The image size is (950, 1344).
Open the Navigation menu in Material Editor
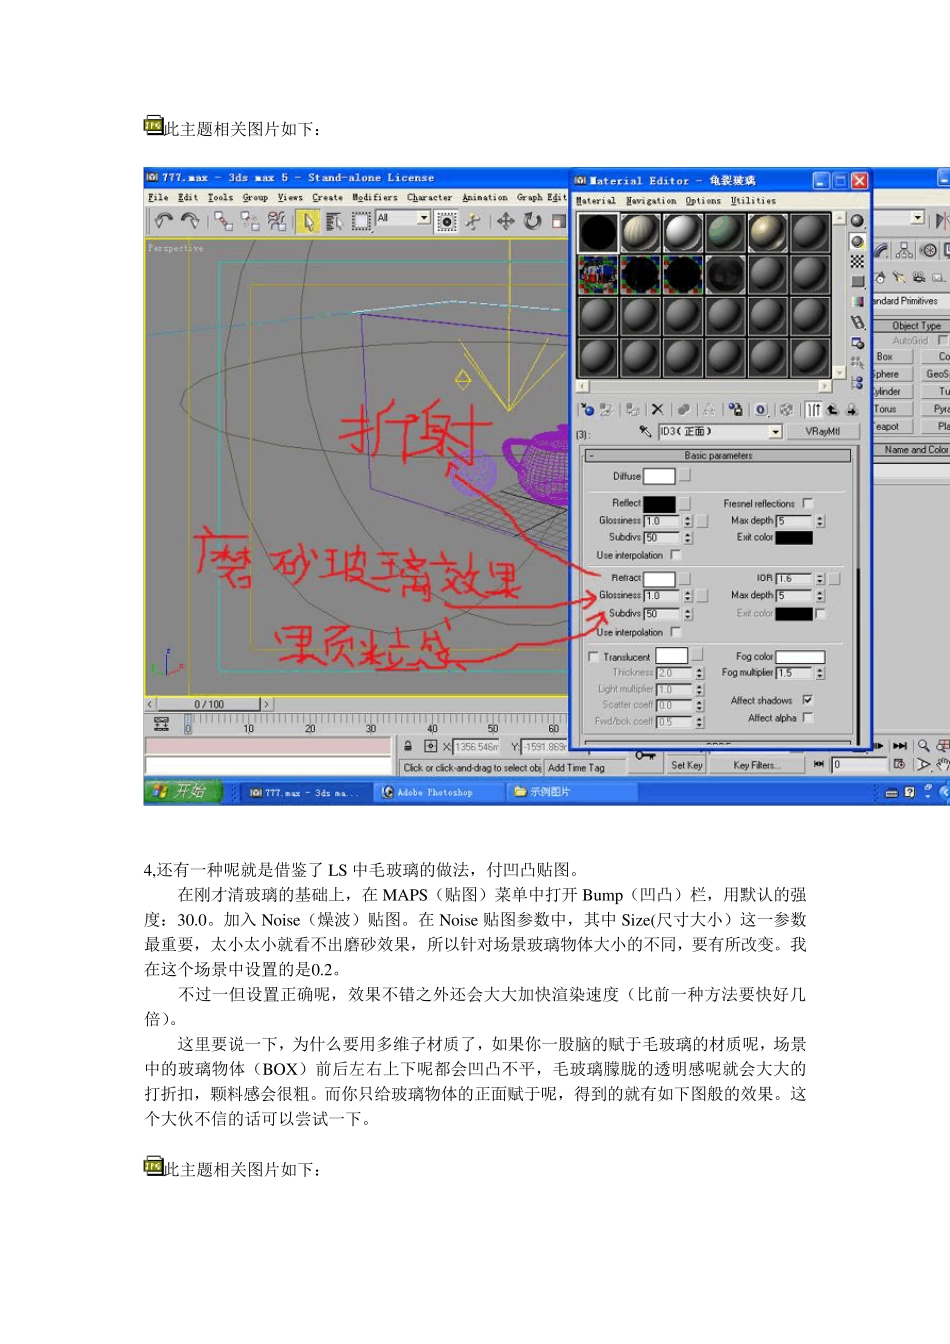(651, 201)
